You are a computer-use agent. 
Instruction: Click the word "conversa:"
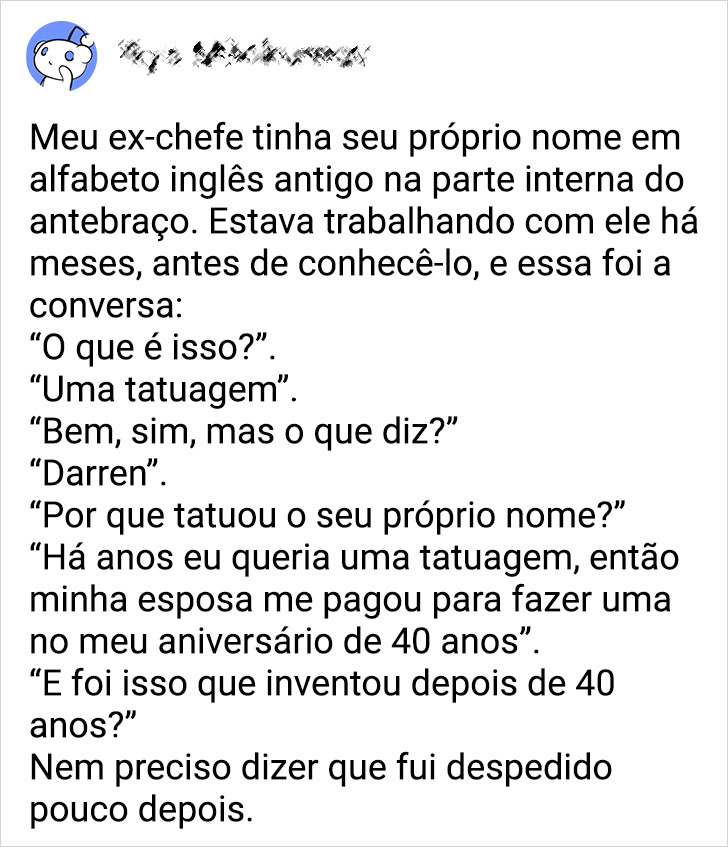[106, 307]
